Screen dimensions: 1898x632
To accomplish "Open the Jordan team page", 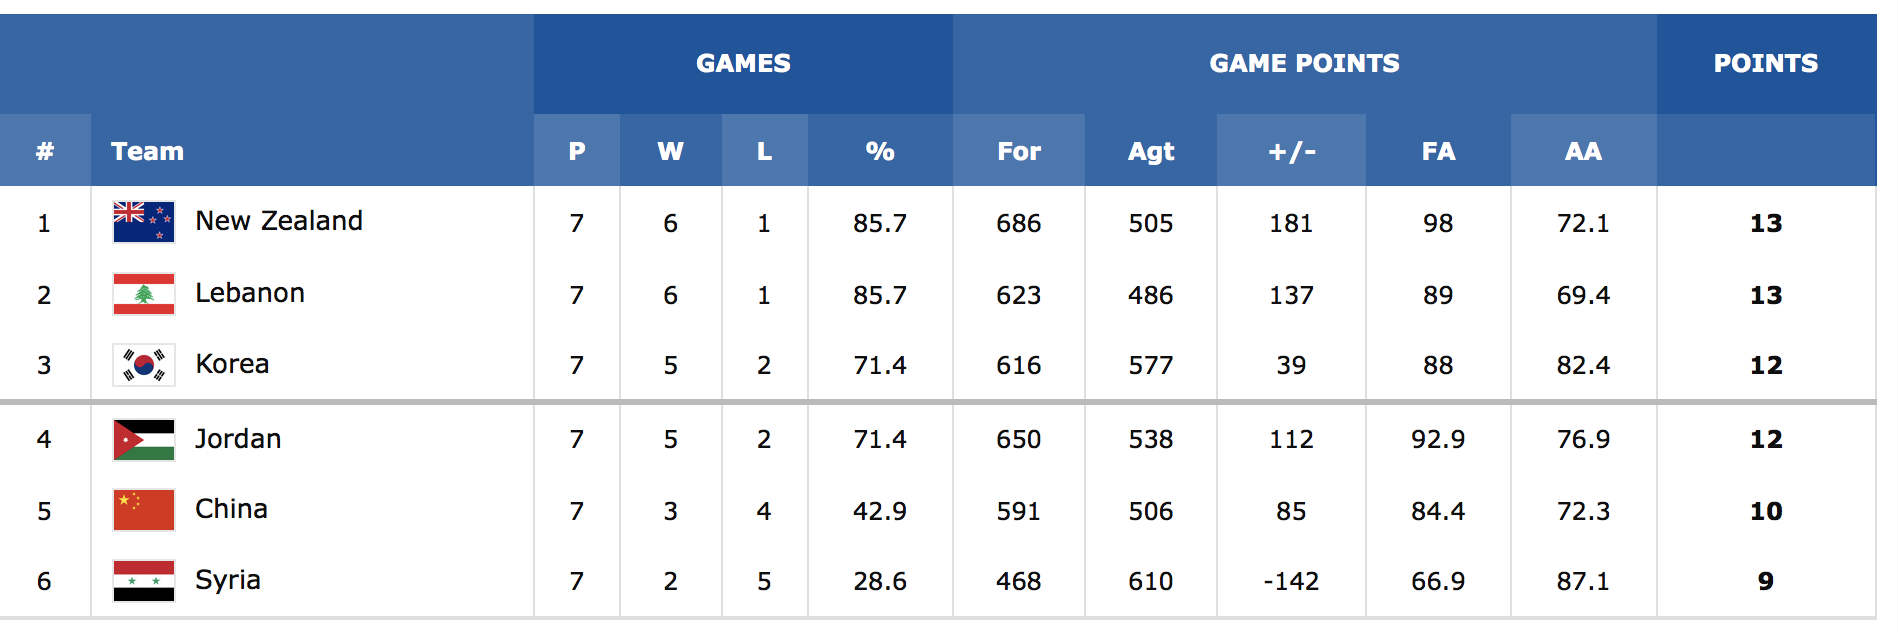I will point(238,439).
